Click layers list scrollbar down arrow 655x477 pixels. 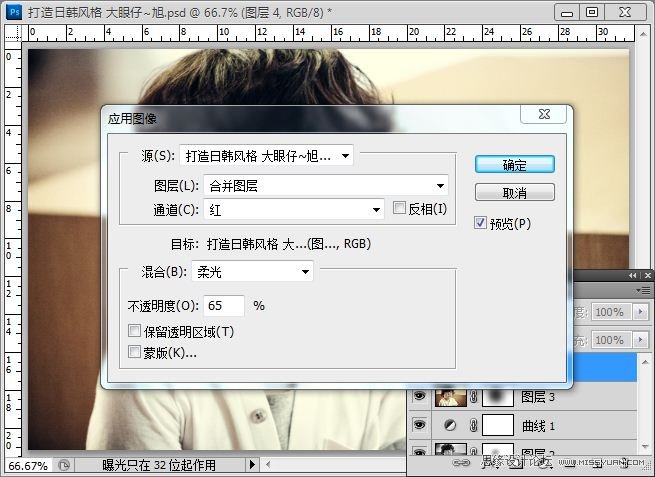pyautogui.click(x=645, y=446)
